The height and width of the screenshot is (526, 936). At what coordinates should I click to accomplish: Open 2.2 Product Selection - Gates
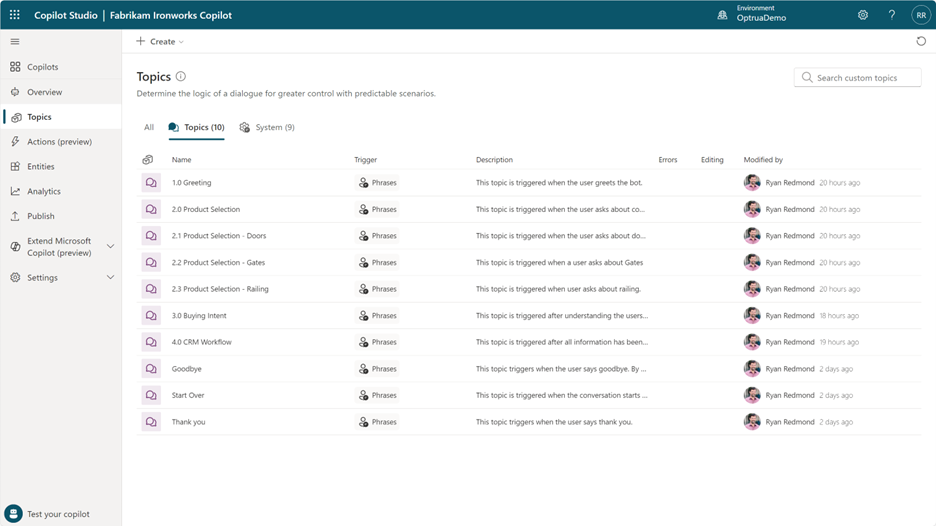pyautogui.click(x=218, y=262)
